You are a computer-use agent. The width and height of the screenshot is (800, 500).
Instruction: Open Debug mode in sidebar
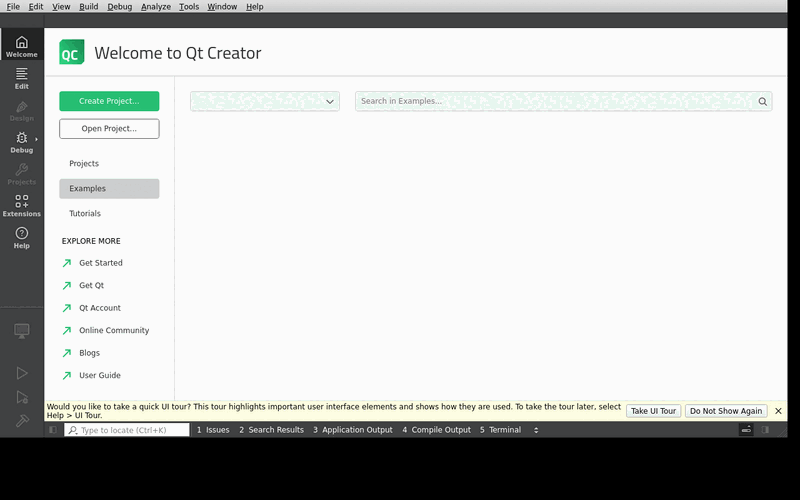coord(21,142)
